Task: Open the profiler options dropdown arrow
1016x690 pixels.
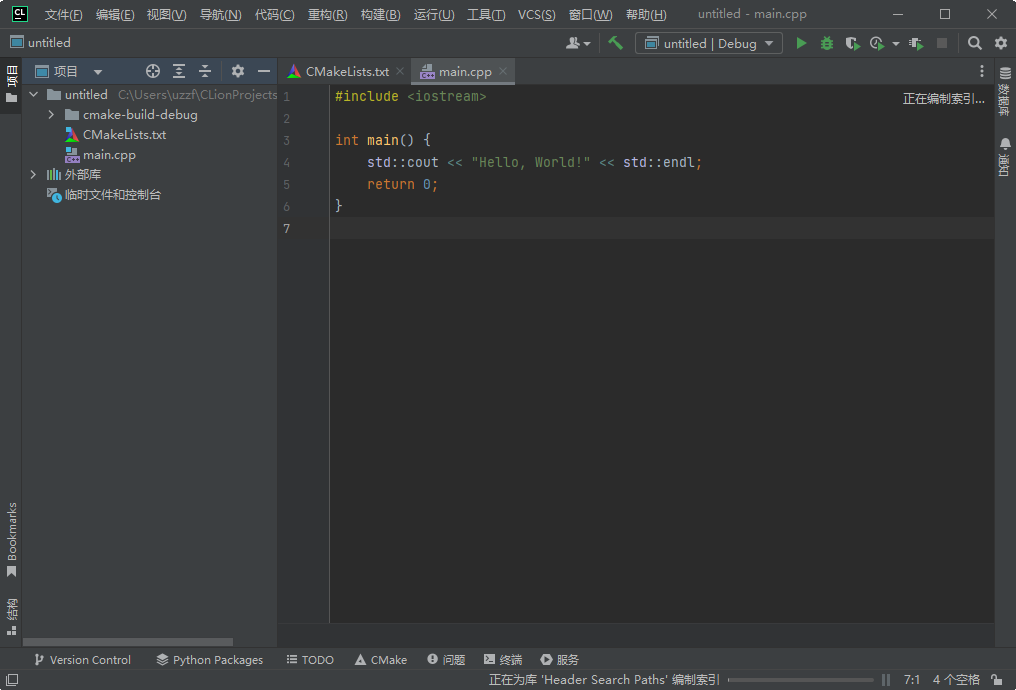Action: 895,44
